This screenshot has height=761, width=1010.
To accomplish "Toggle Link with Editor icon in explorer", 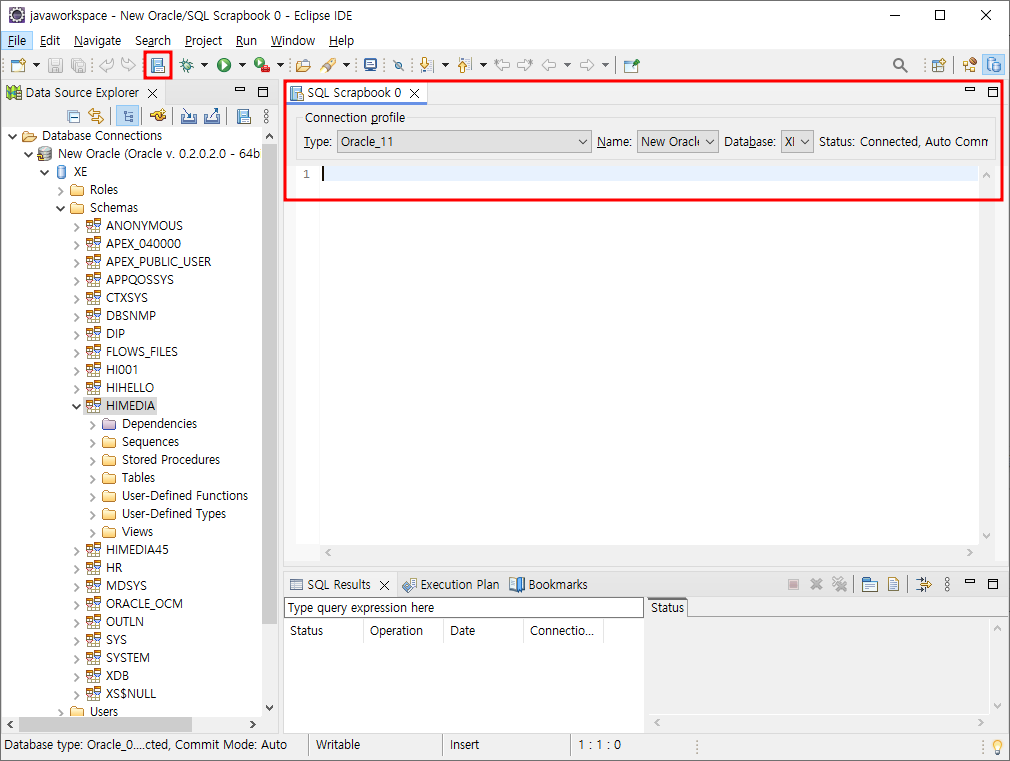I will coord(96,117).
